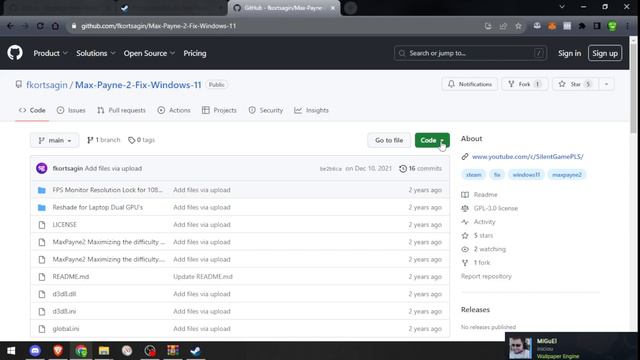
Task: Open the Pricing page
Action: click(195, 53)
